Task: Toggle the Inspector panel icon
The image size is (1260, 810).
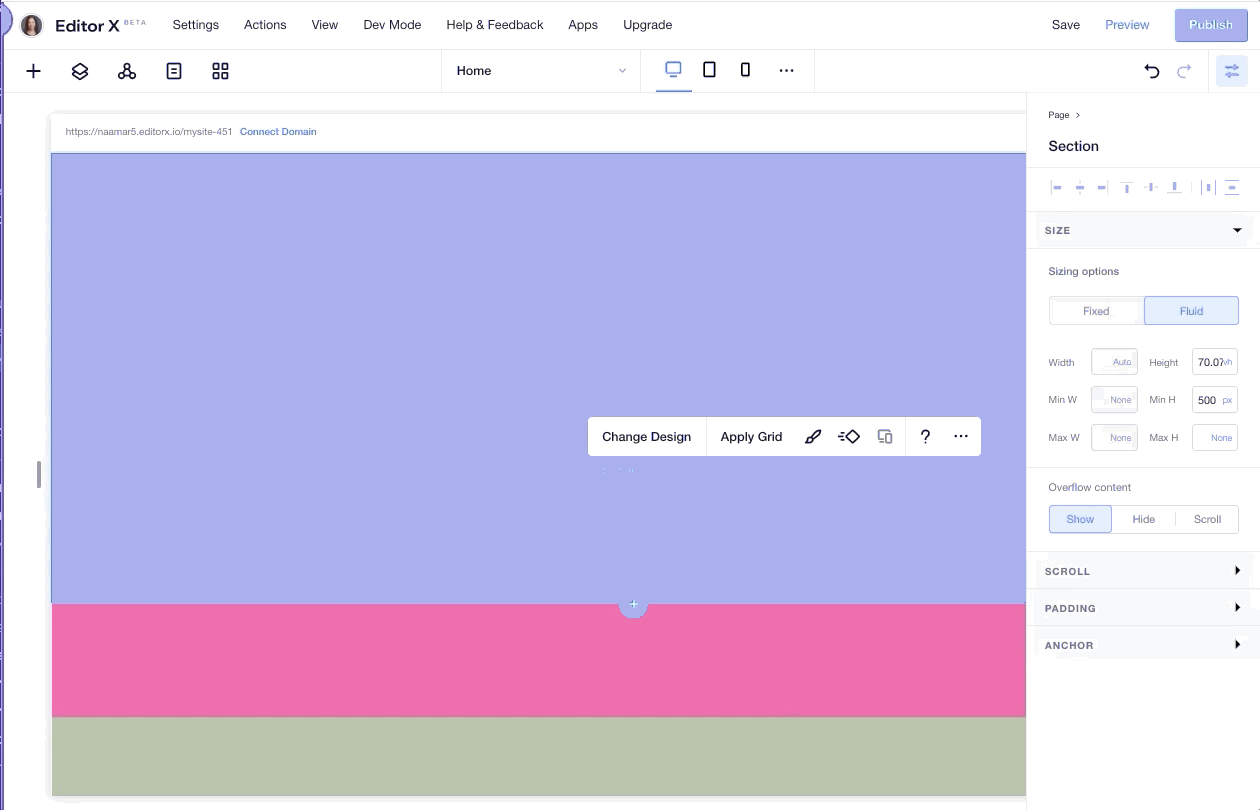Action: coord(1232,71)
